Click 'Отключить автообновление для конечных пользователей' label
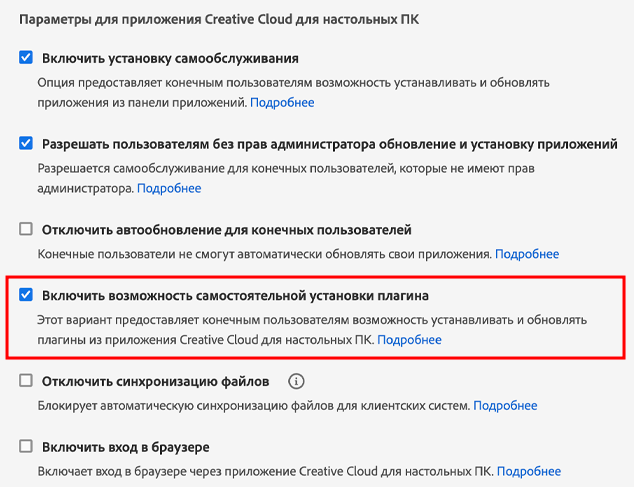Screen dimensions: 634x487 click(226, 230)
